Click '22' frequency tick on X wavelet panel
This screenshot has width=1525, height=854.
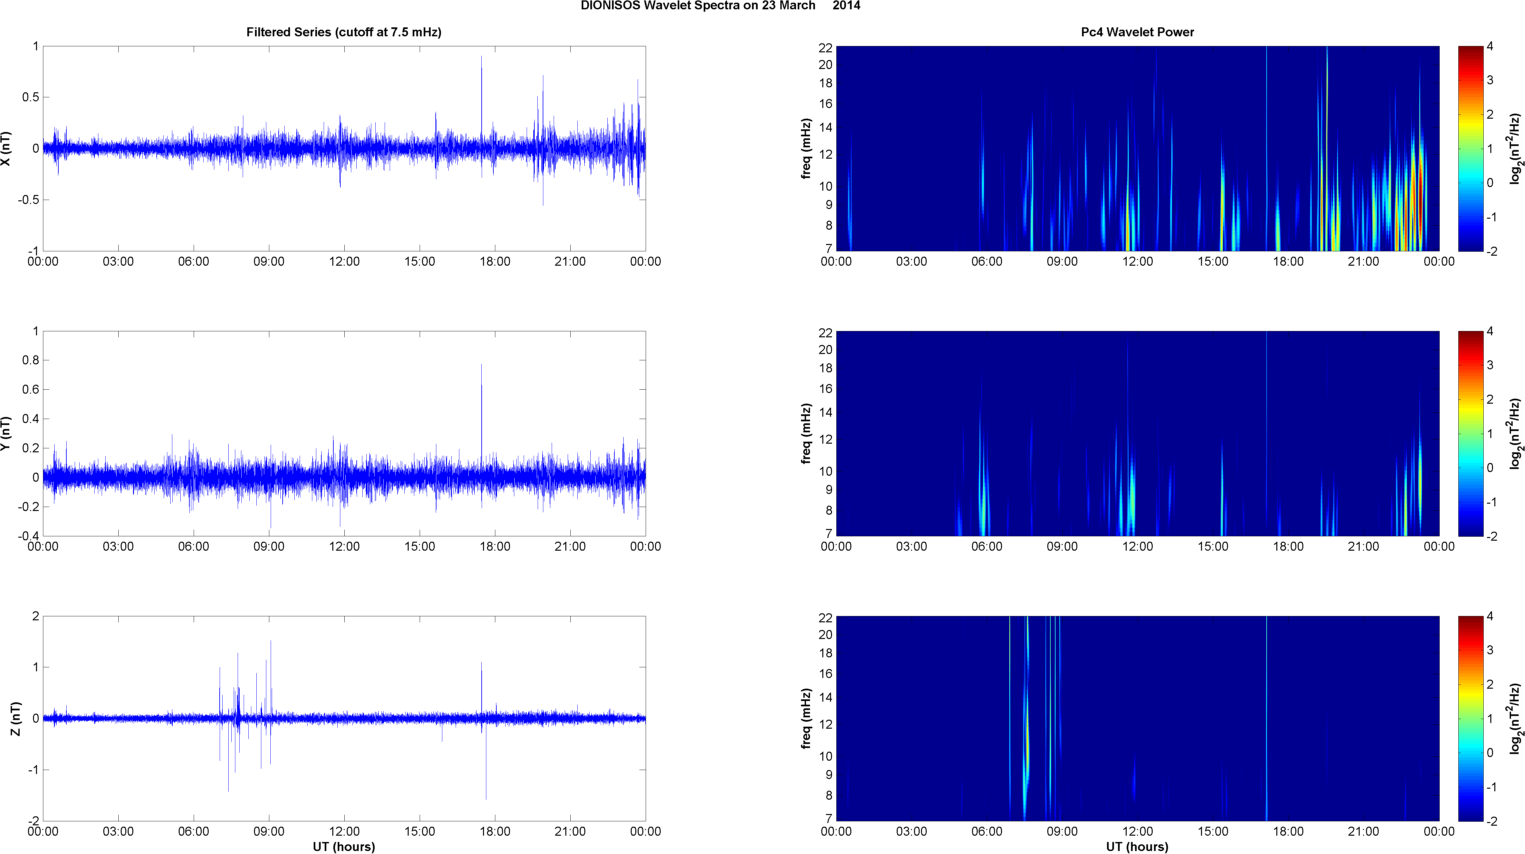(x=826, y=48)
